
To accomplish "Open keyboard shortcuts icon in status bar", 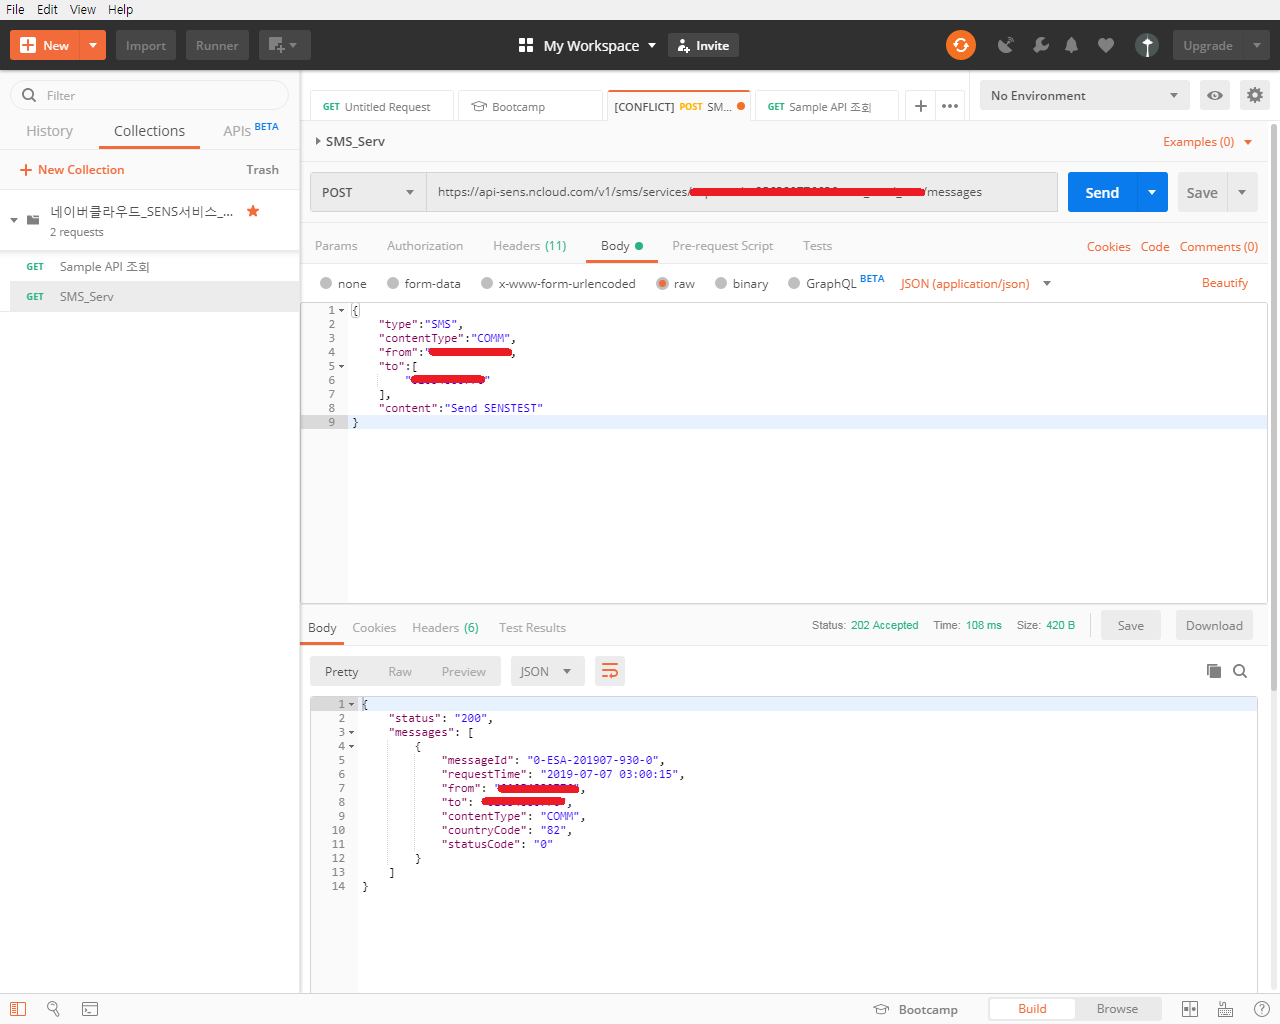I will pyautogui.click(x=1225, y=1009).
